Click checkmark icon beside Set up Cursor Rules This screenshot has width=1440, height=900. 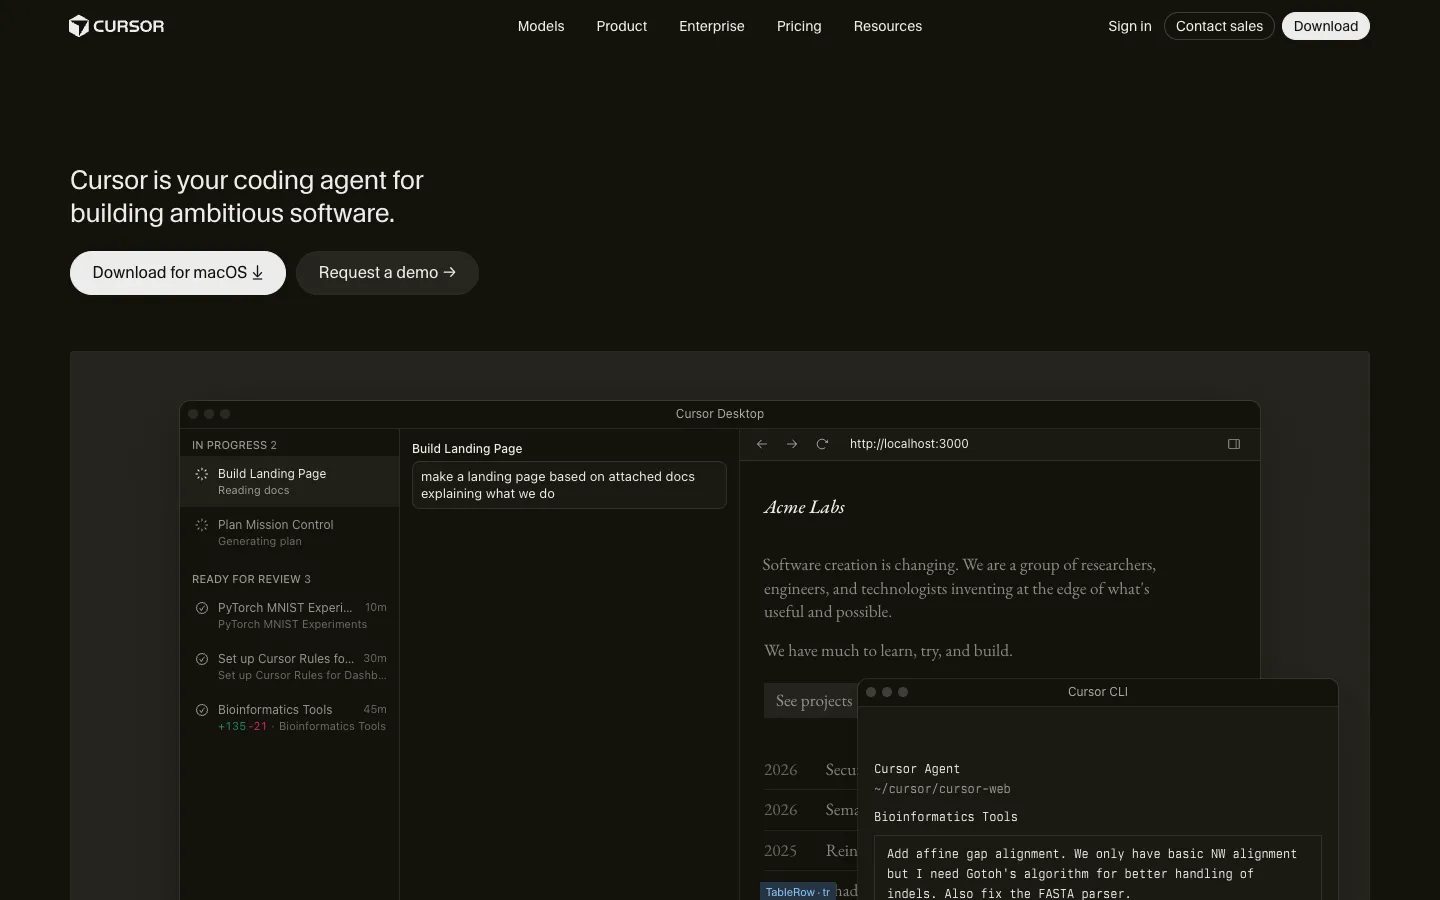click(202, 659)
